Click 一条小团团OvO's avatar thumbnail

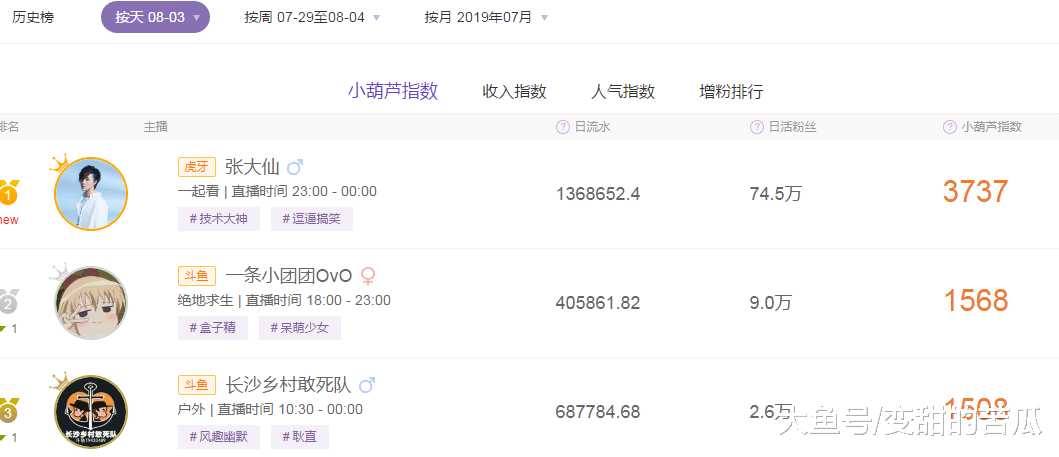pyautogui.click(x=91, y=303)
